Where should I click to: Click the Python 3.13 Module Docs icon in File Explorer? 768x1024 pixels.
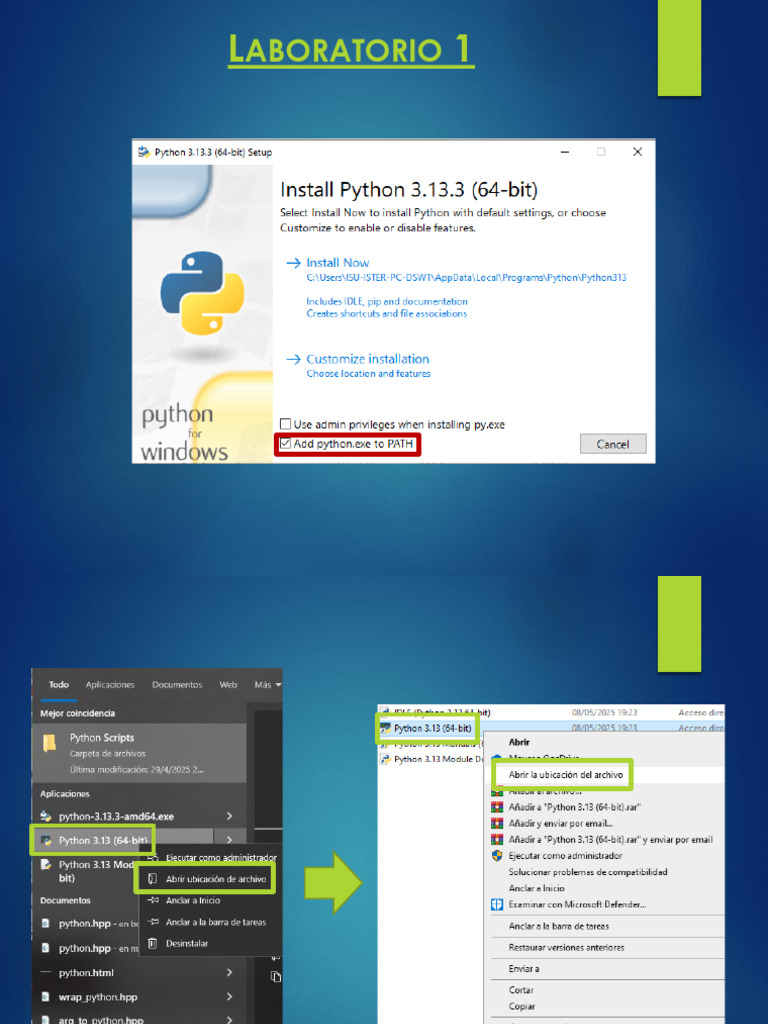pyautogui.click(x=385, y=759)
